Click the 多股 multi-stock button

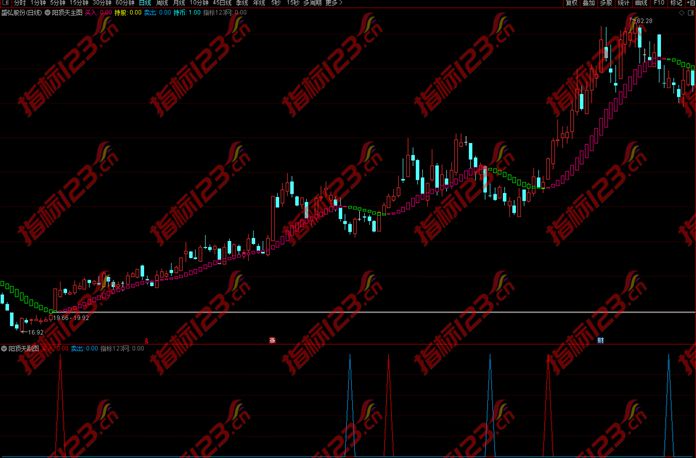tap(606, 4)
